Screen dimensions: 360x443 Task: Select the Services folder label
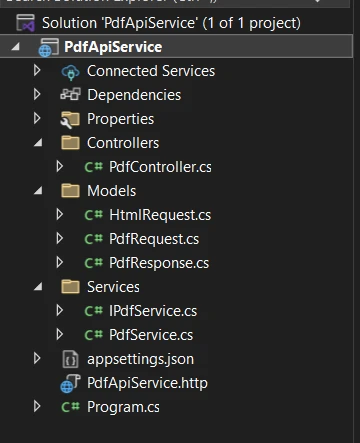click(113, 287)
